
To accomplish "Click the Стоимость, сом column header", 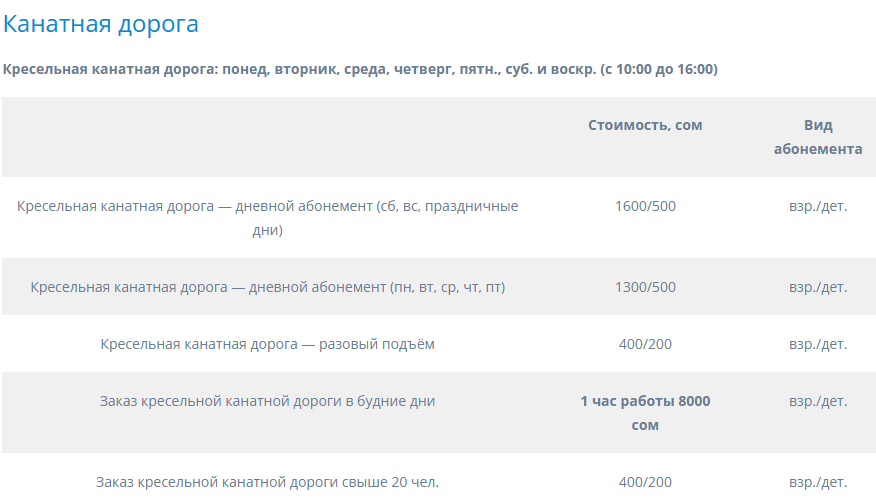I will pyautogui.click(x=645, y=125).
